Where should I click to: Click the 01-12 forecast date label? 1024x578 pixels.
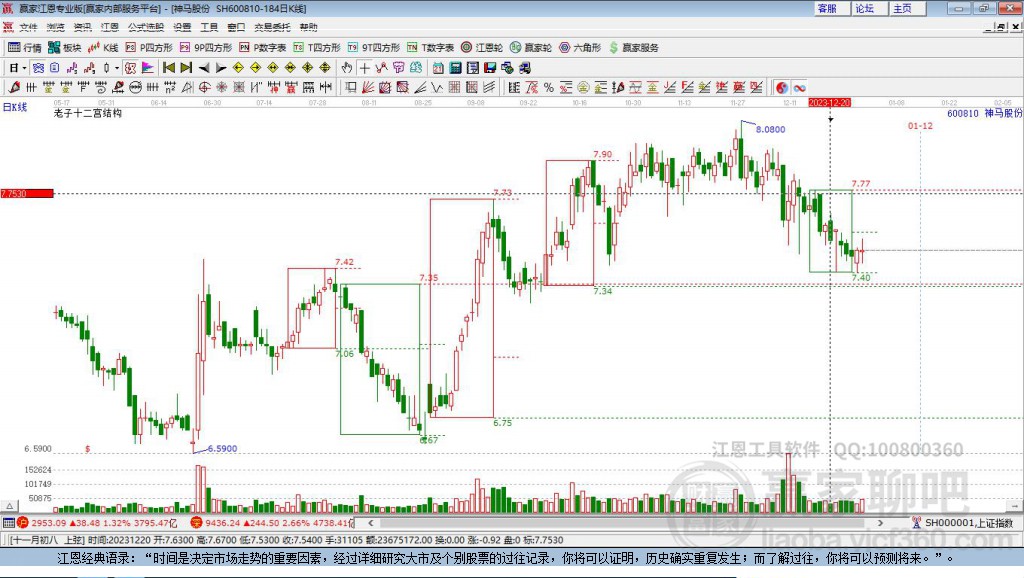coord(920,125)
